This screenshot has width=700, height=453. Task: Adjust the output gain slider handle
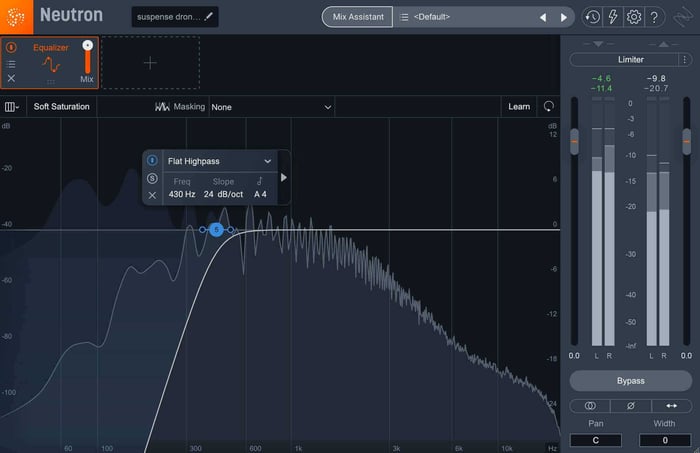tap(687, 141)
